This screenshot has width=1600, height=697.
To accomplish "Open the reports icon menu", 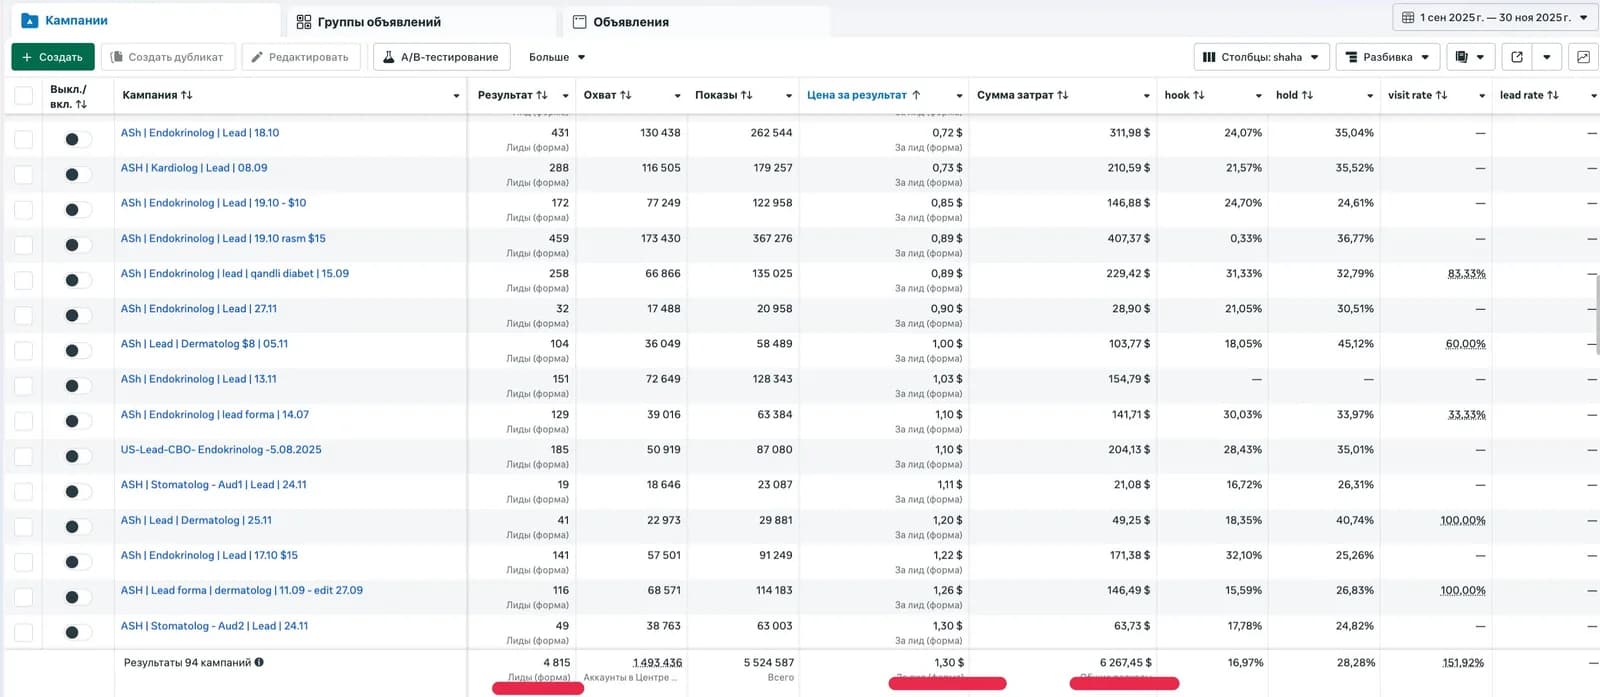I will click(x=1470, y=57).
